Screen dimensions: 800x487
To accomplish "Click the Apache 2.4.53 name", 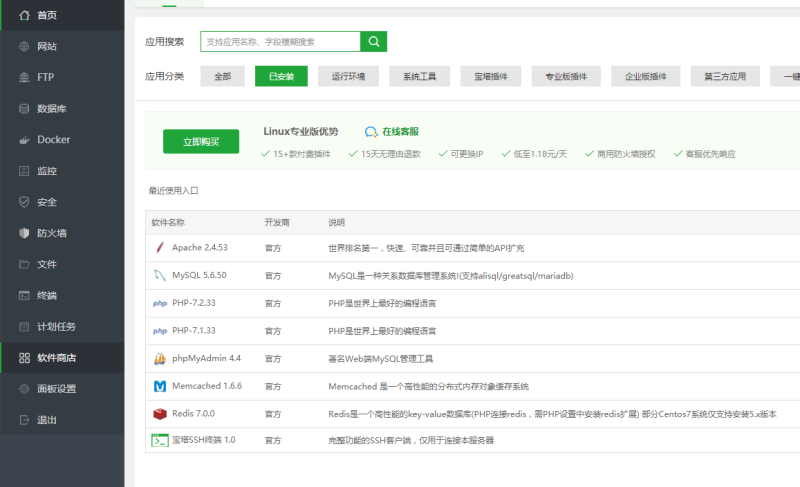I will [200, 247].
